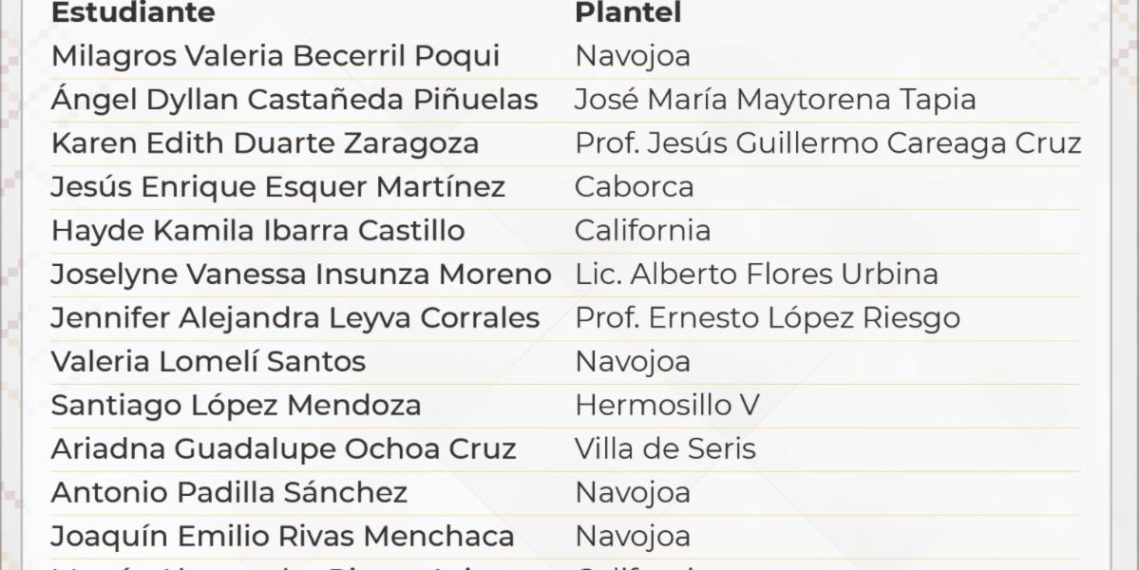The width and height of the screenshot is (1140, 570).
Task: Select the Hermosillo V plantel text
Action: [x=667, y=405]
